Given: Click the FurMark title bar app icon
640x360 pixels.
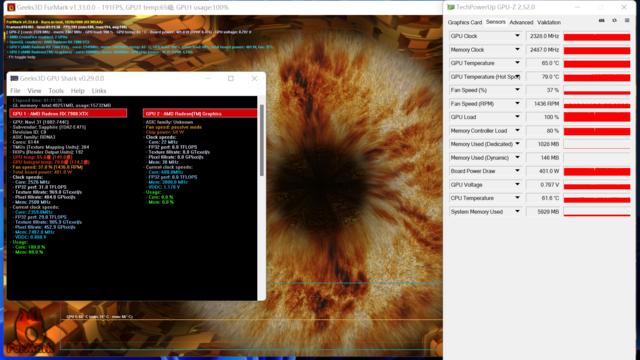Looking at the screenshot, I should pyautogui.click(x=11, y=7).
